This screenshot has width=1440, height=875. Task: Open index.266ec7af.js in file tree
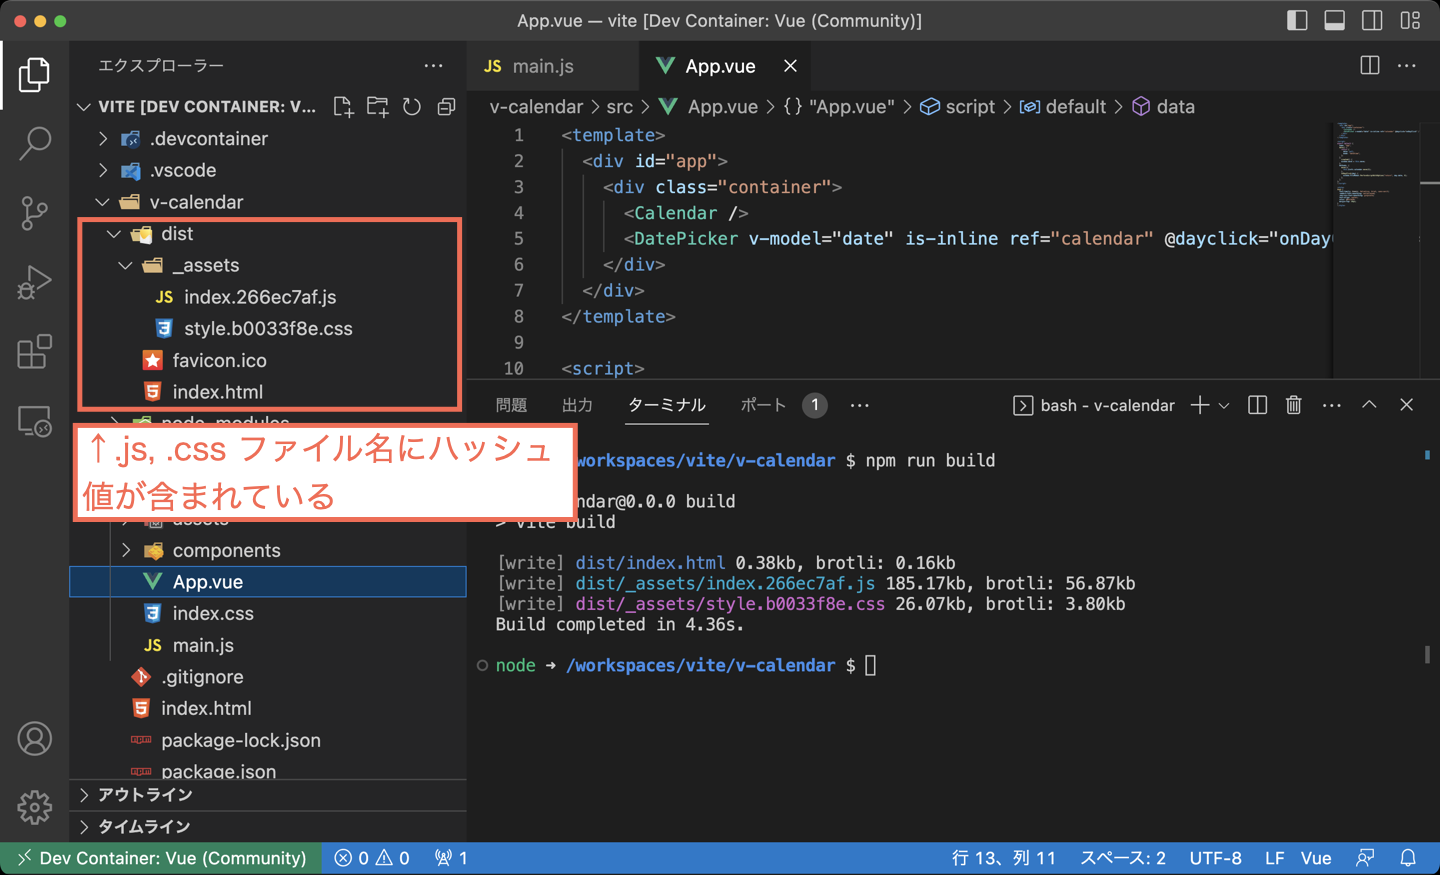[268, 297]
